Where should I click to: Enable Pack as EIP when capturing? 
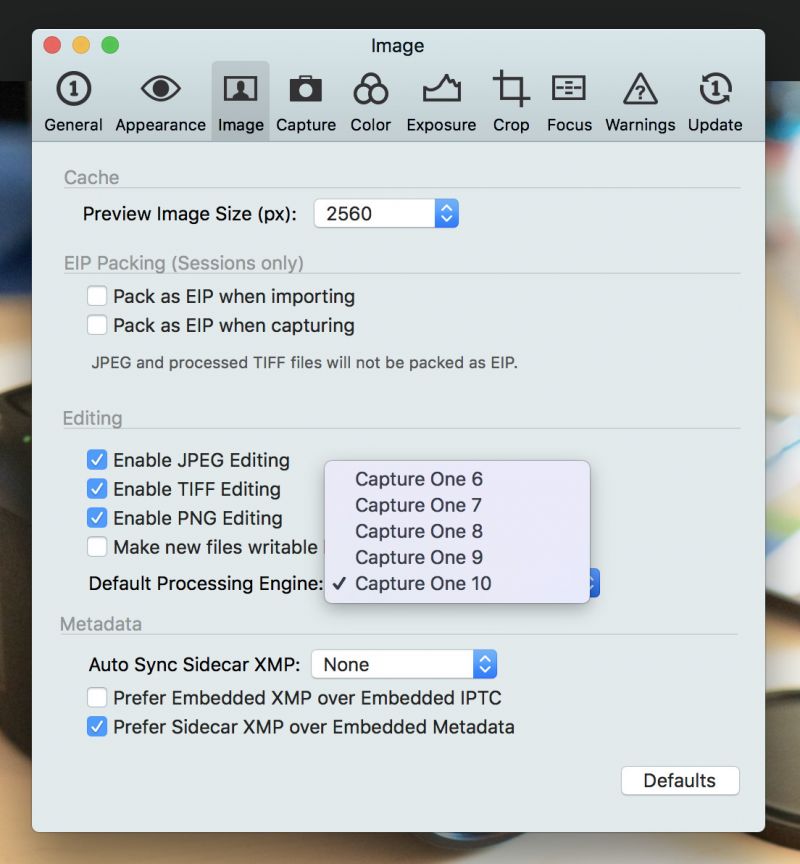[97, 325]
